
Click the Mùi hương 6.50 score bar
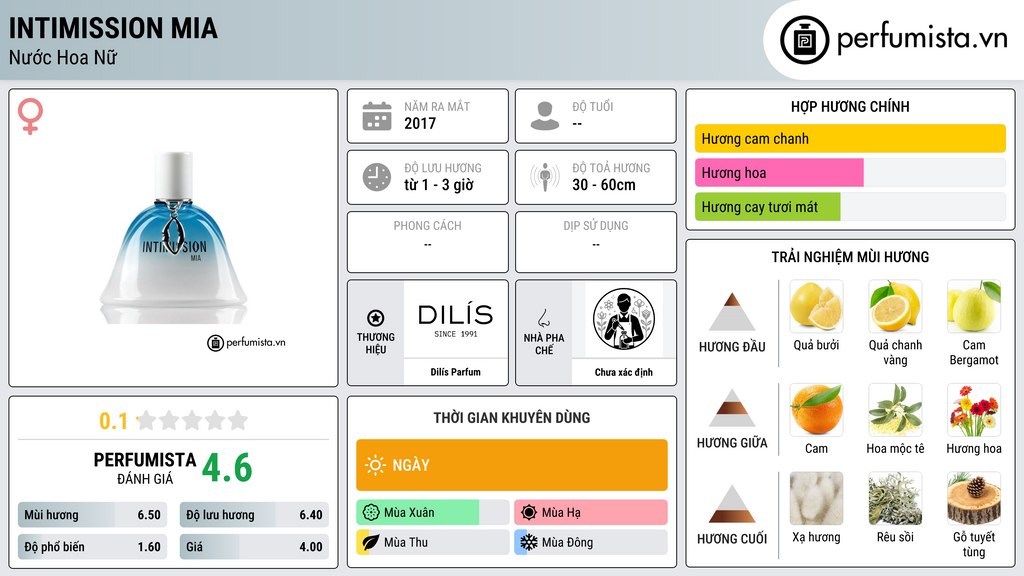pos(93,515)
